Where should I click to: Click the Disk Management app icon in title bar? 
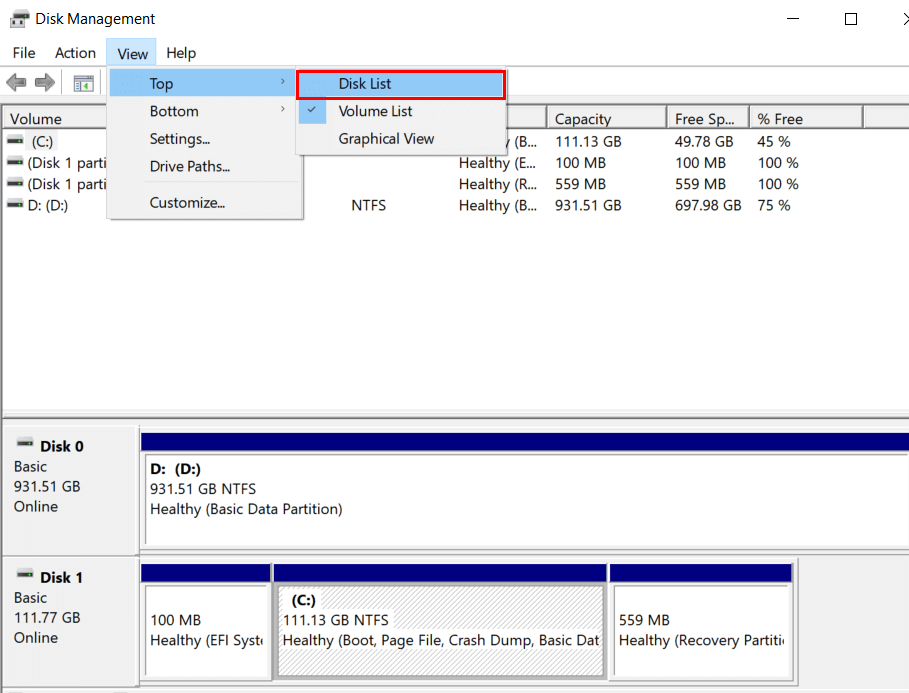[x=18, y=19]
